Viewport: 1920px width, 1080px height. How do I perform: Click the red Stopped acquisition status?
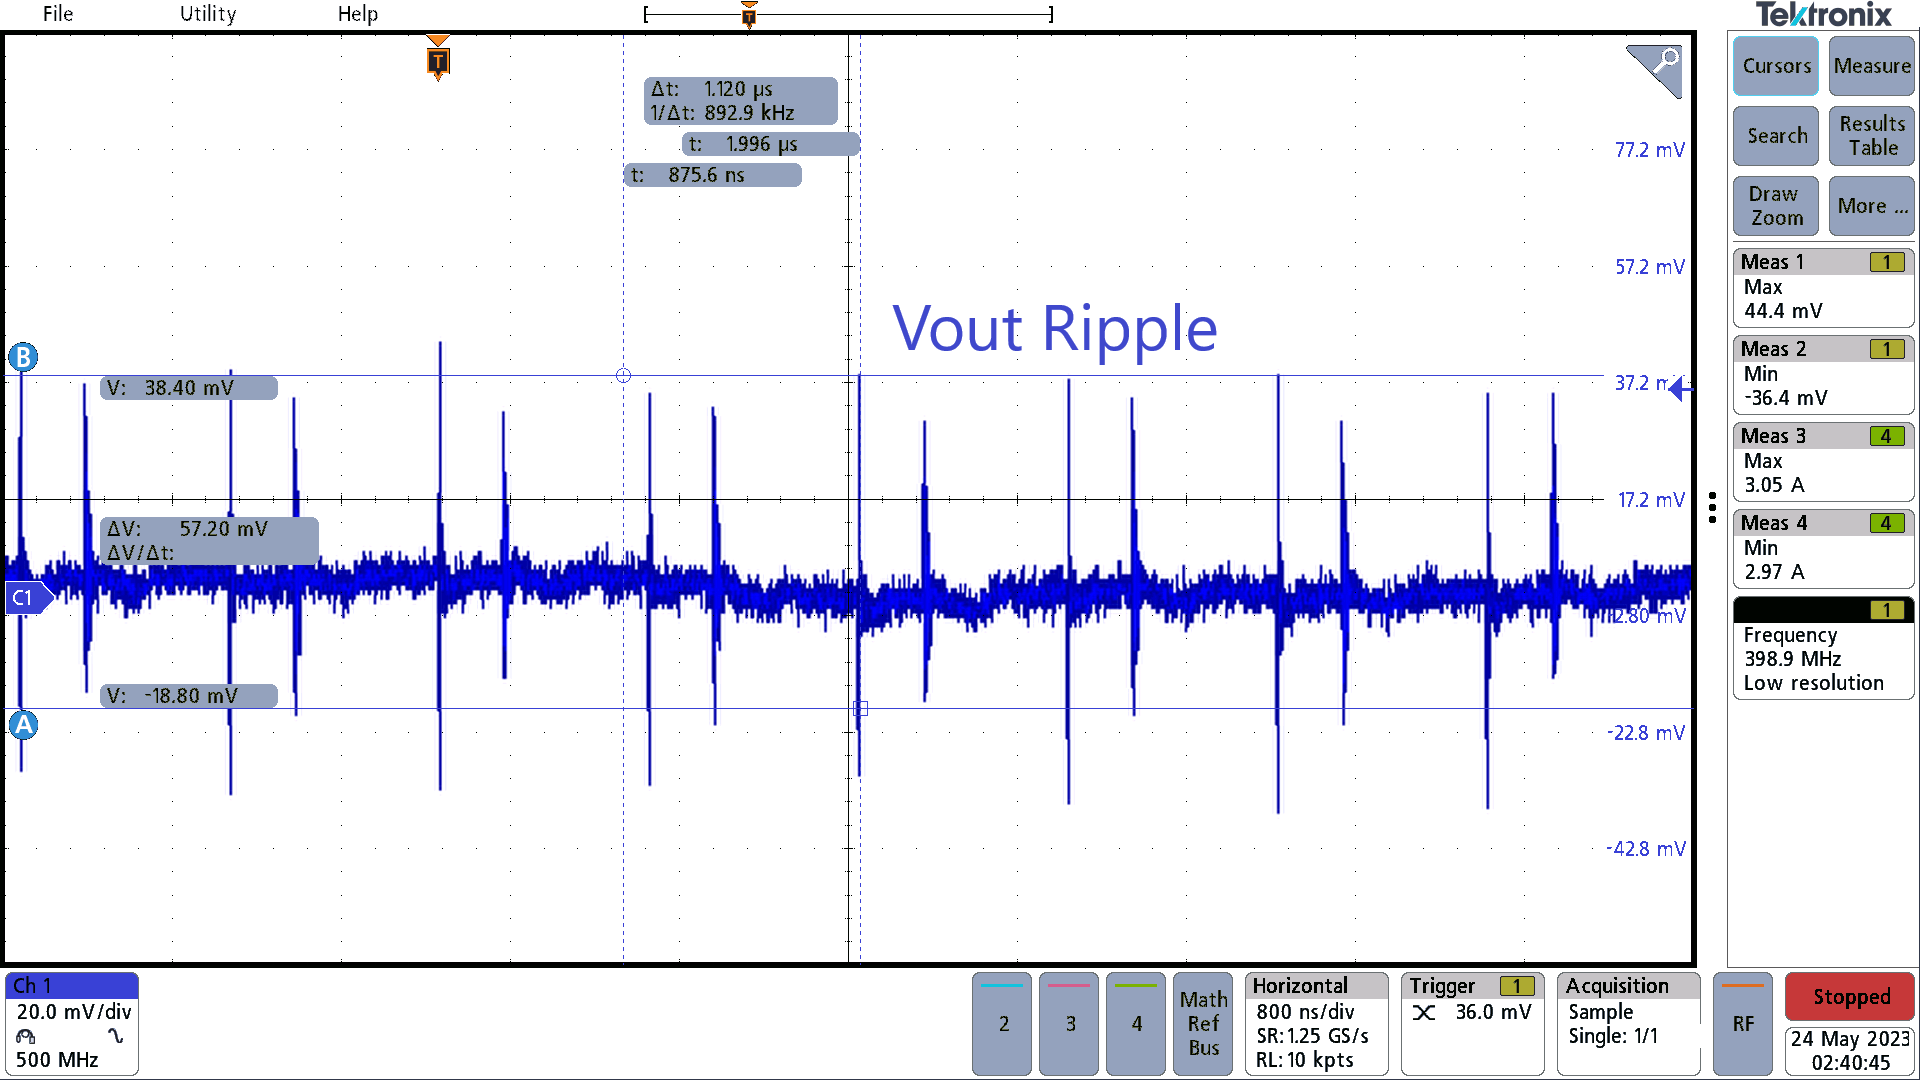[1849, 997]
